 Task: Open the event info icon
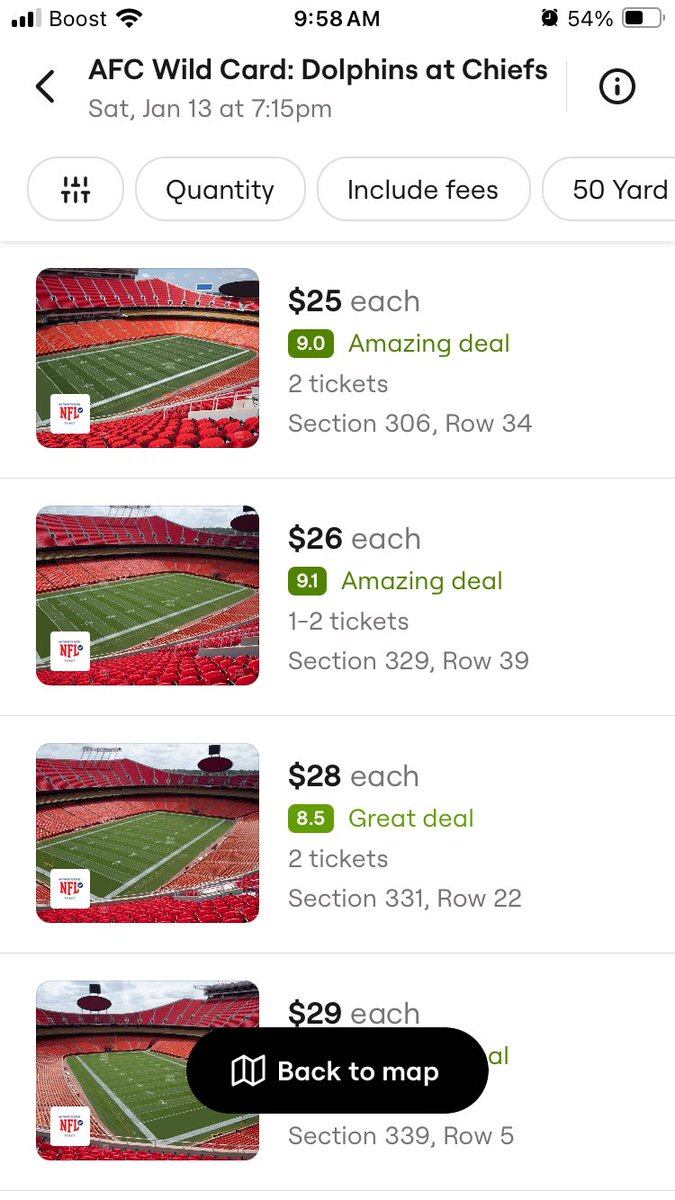pyautogui.click(x=617, y=87)
